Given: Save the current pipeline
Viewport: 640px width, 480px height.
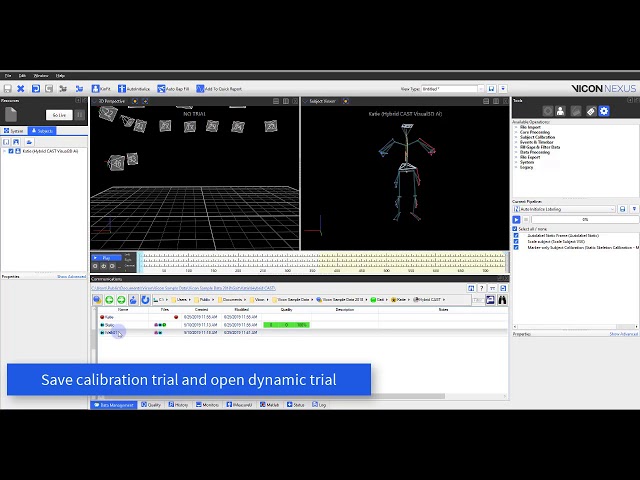Looking at the screenshot, I should tap(622, 209).
